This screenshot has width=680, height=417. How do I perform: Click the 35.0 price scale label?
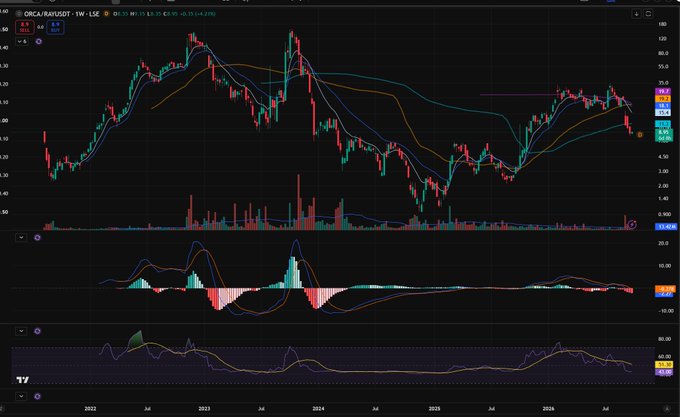pyautogui.click(x=663, y=83)
